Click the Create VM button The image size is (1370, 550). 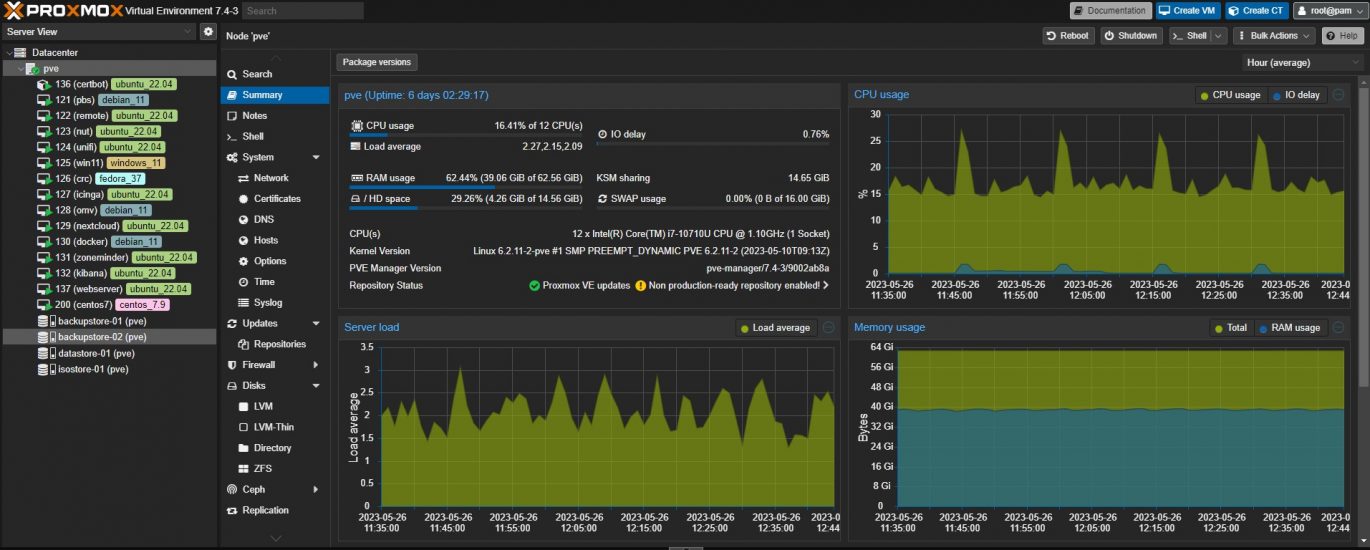[1187, 11]
